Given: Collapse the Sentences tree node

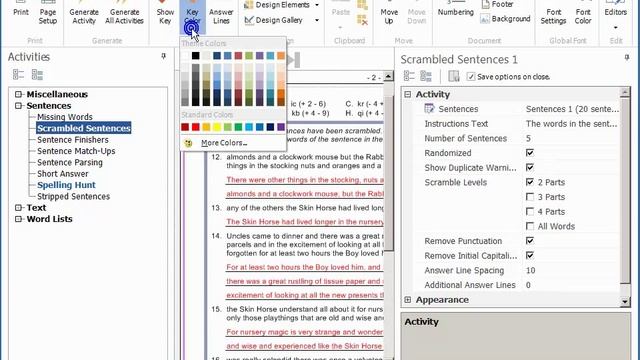Looking at the screenshot, I should click(18, 106).
